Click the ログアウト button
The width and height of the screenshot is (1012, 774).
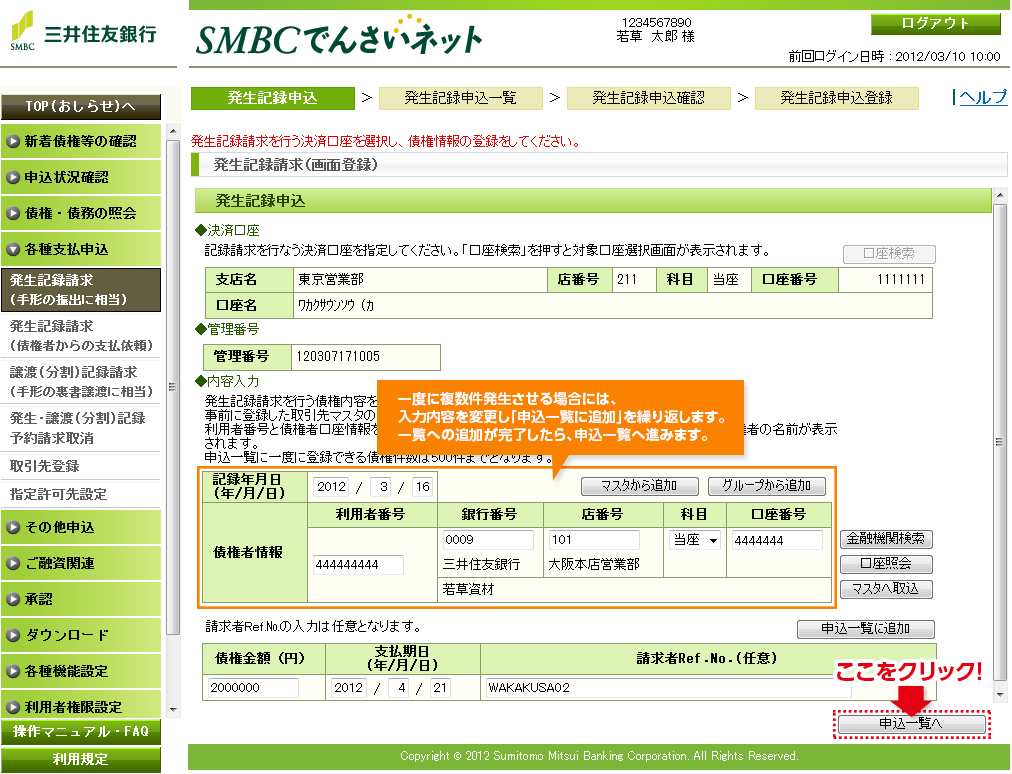tap(935, 24)
